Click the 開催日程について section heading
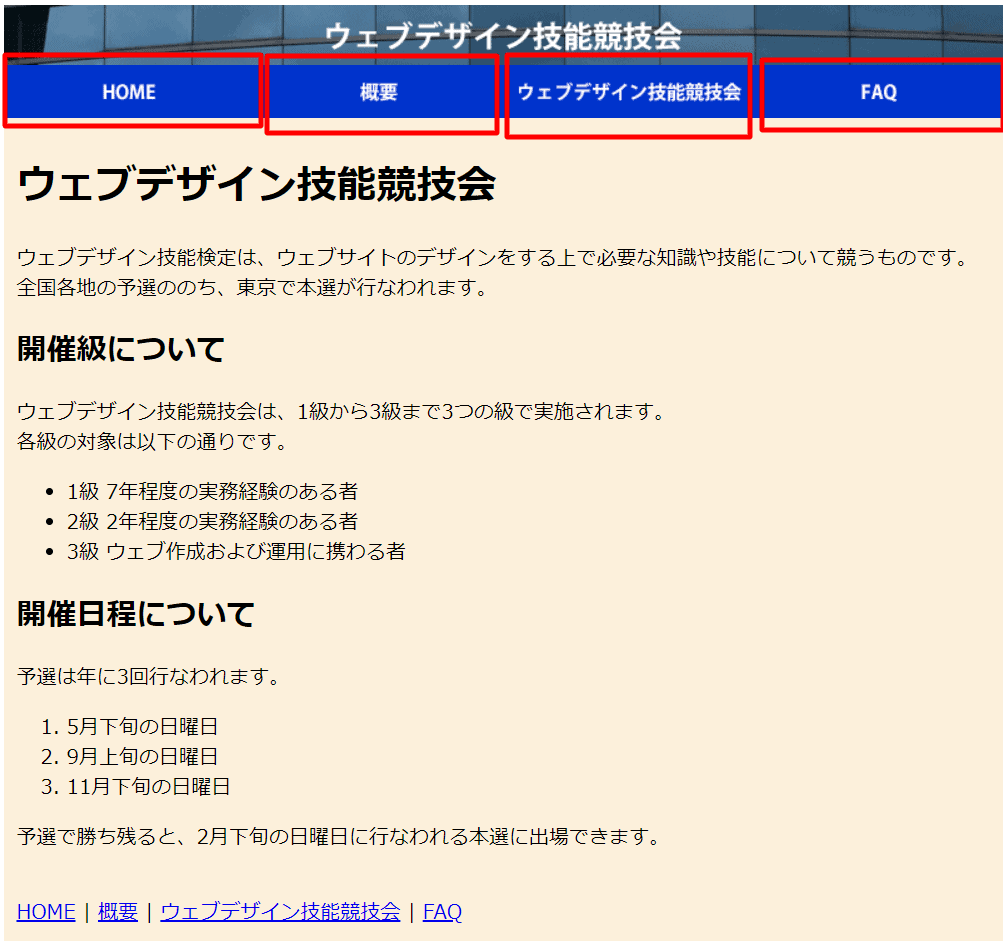The width and height of the screenshot is (1003, 950). (x=136, y=613)
